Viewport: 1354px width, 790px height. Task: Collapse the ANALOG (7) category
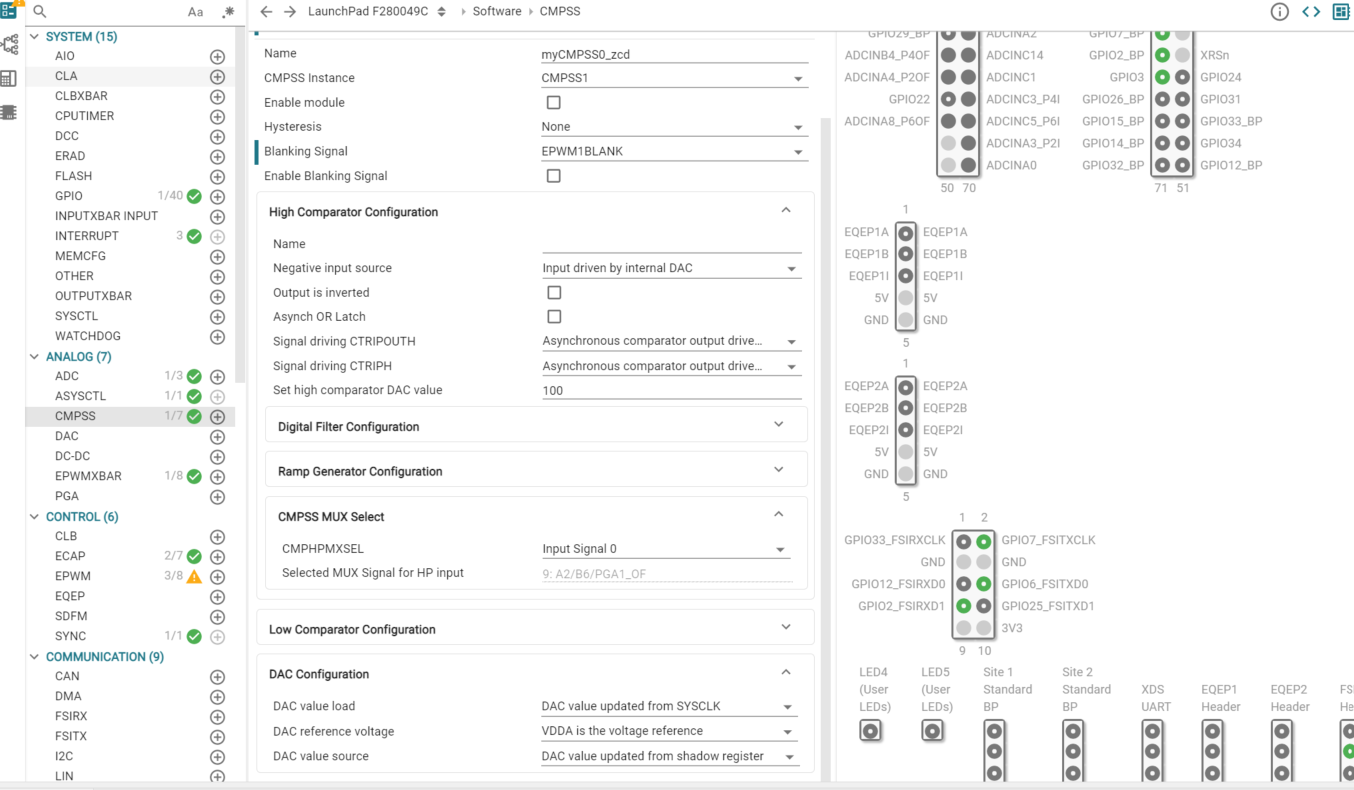[35, 357]
